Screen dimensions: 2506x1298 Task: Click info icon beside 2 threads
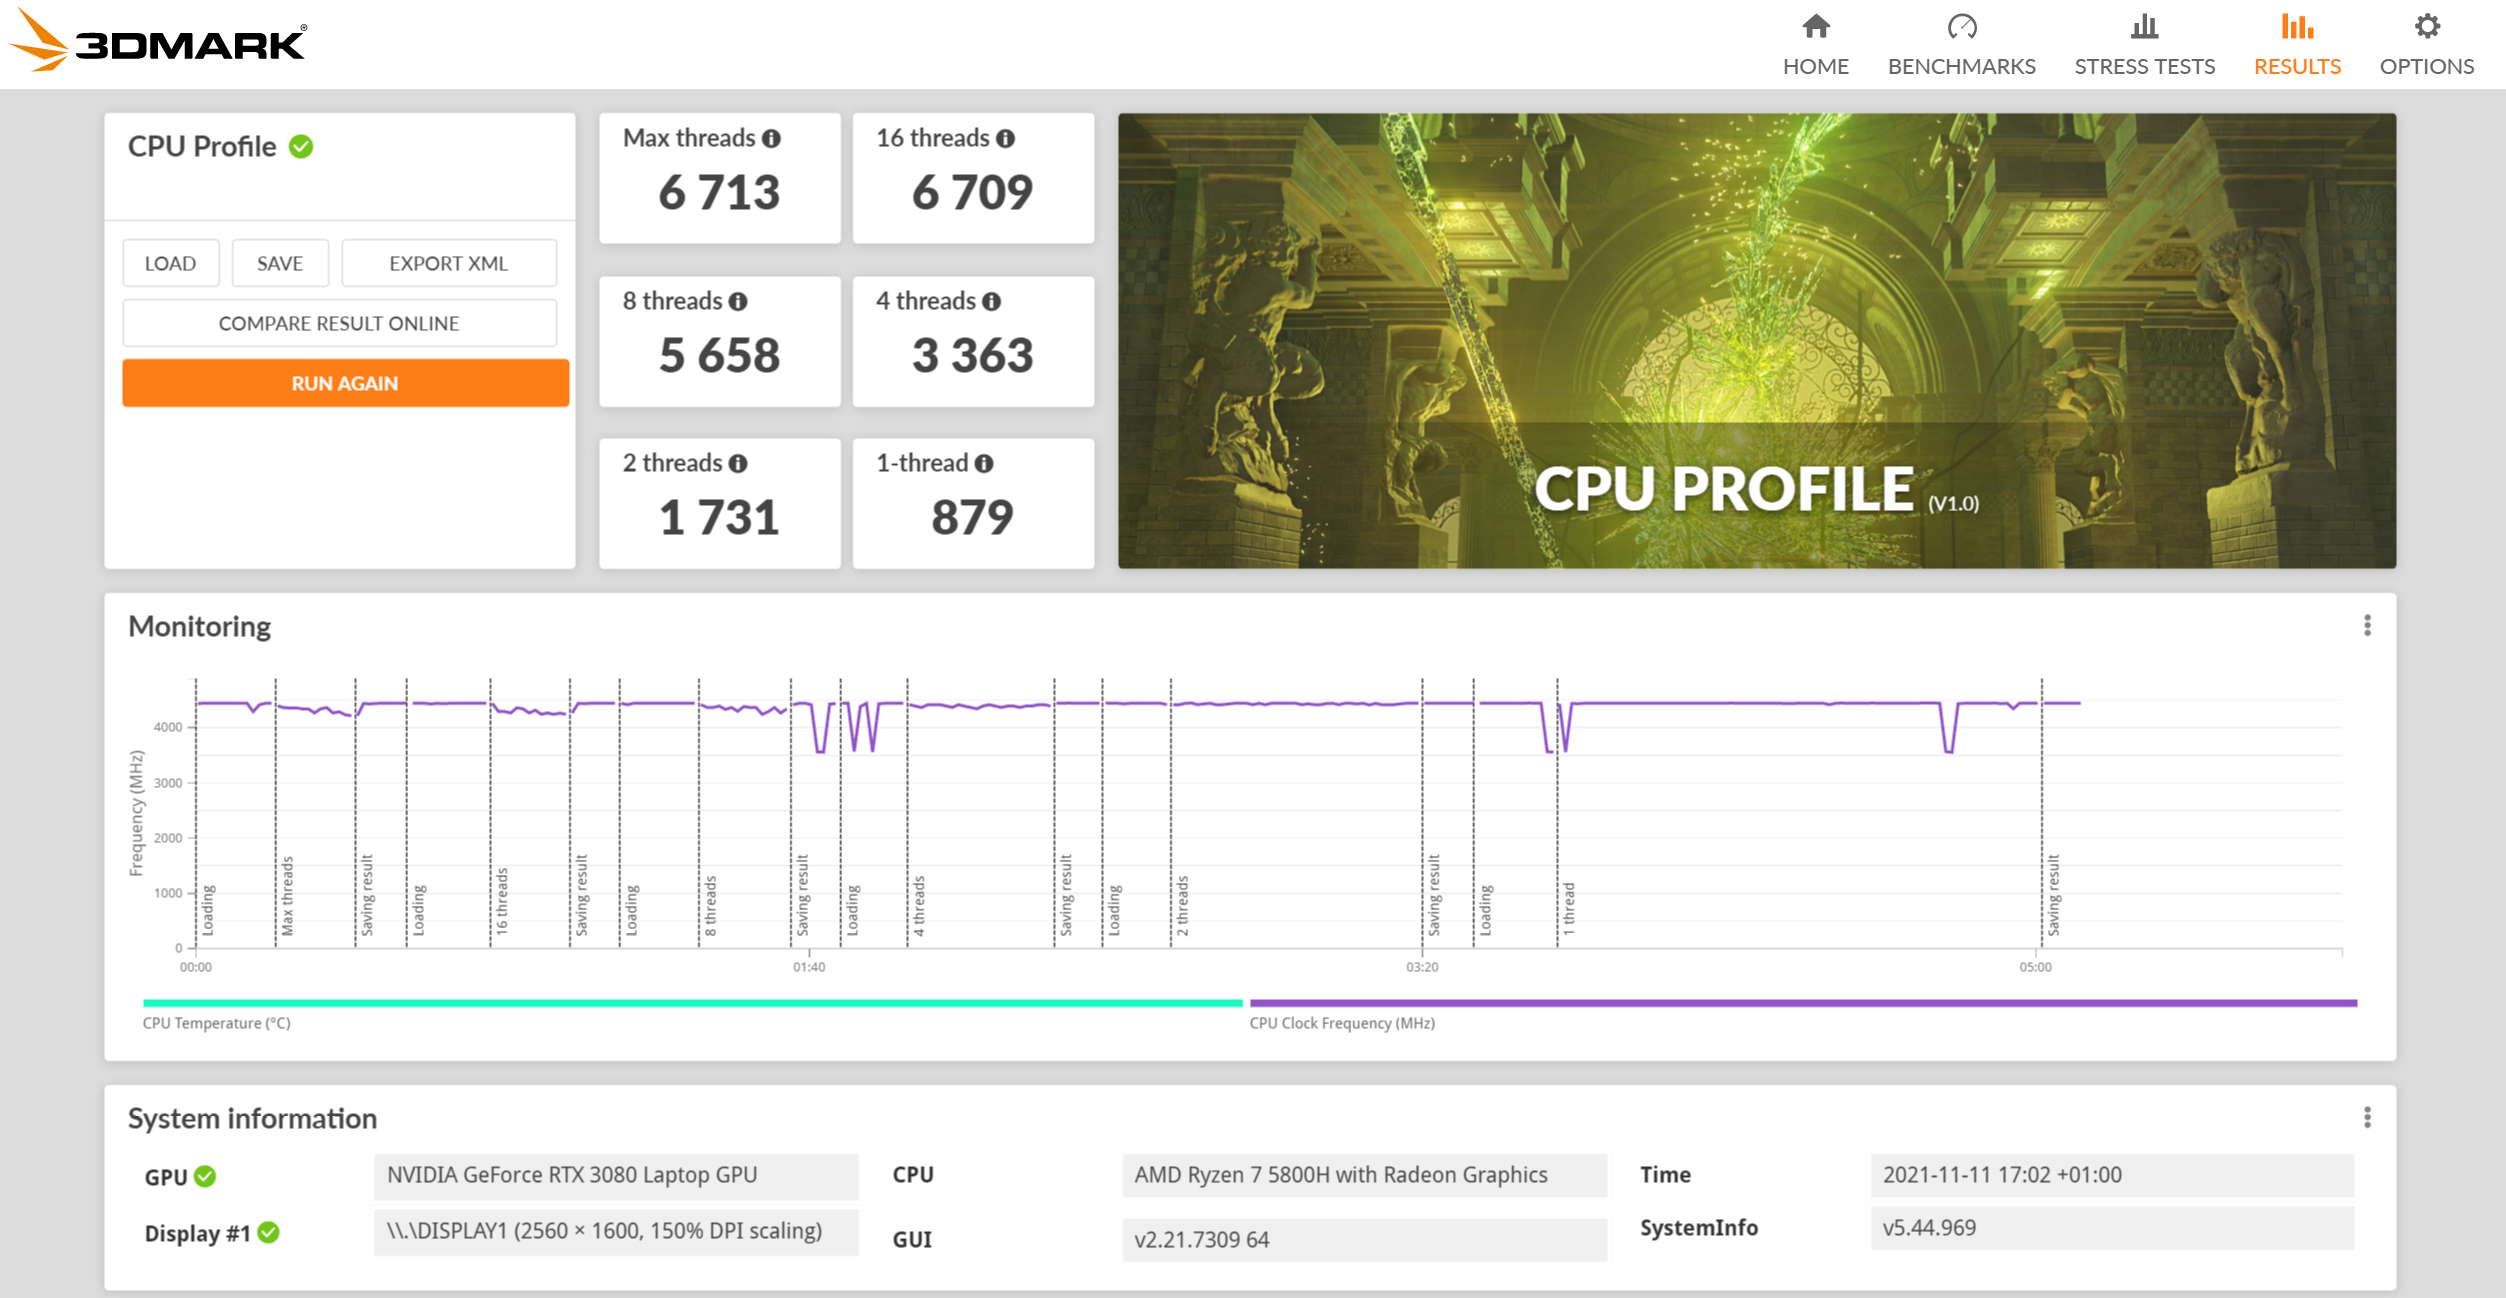click(738, 464)
